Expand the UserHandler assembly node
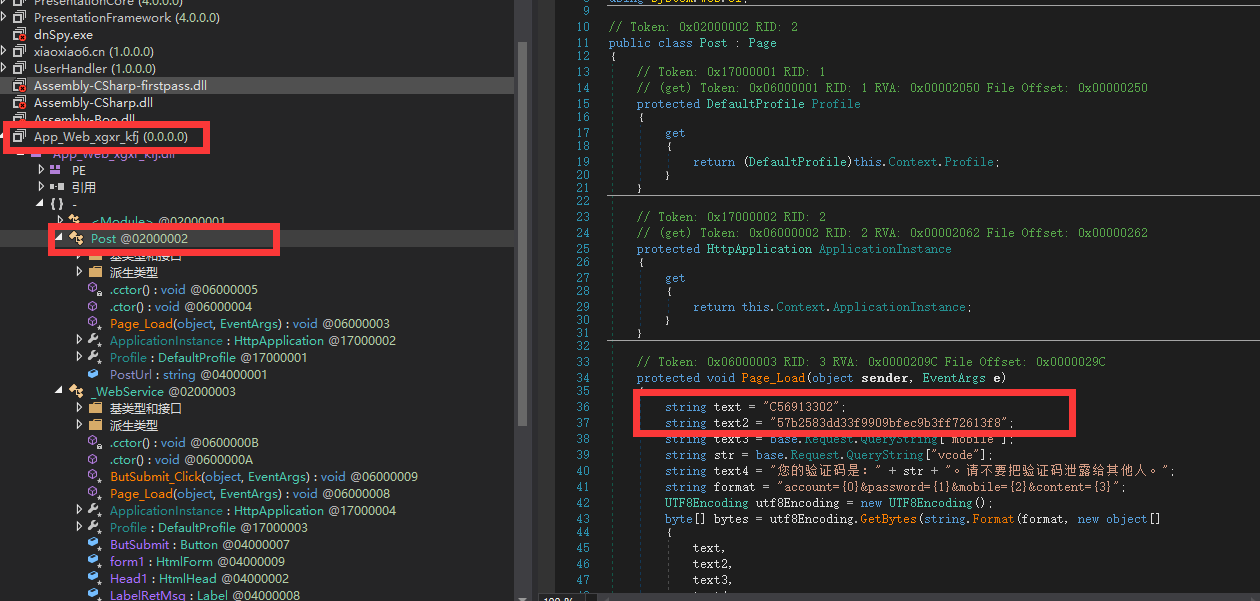 pos(5,68)
